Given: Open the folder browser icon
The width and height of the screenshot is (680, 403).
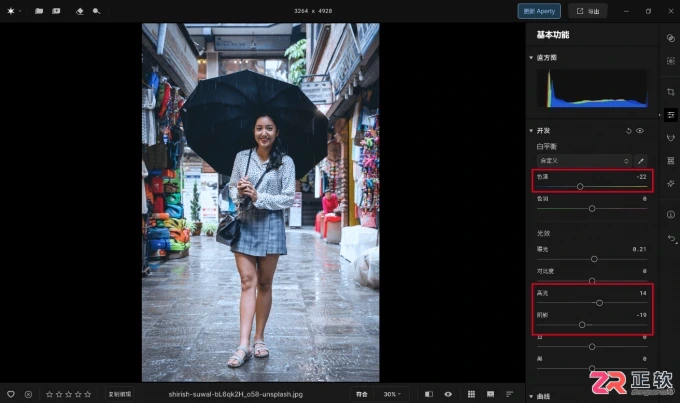Looking at the screenshot, I should [39, 11].
